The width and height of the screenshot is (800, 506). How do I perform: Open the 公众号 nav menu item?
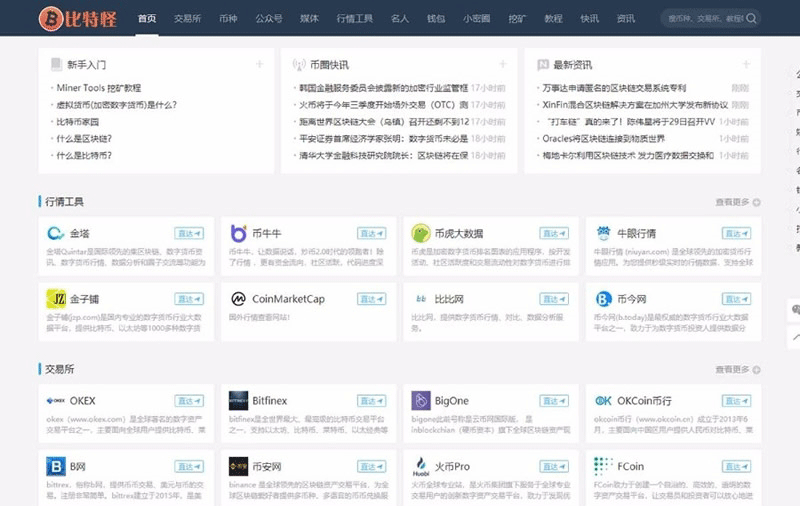pos(269,18)
